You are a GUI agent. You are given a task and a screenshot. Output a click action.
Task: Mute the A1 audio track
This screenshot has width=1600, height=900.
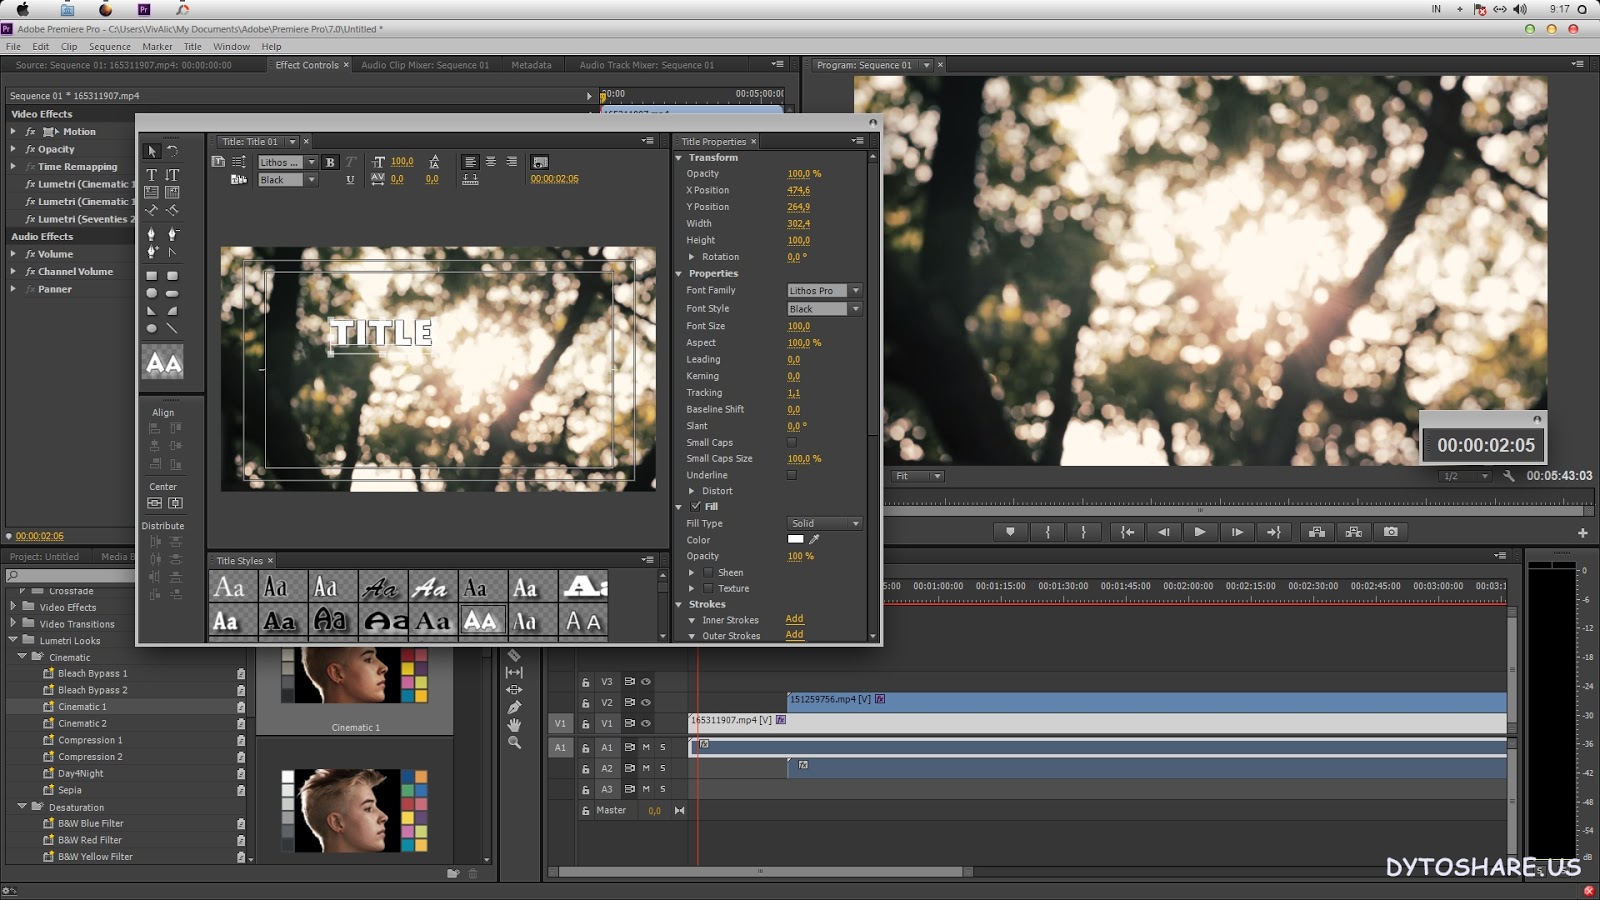[x=646, y=747]
